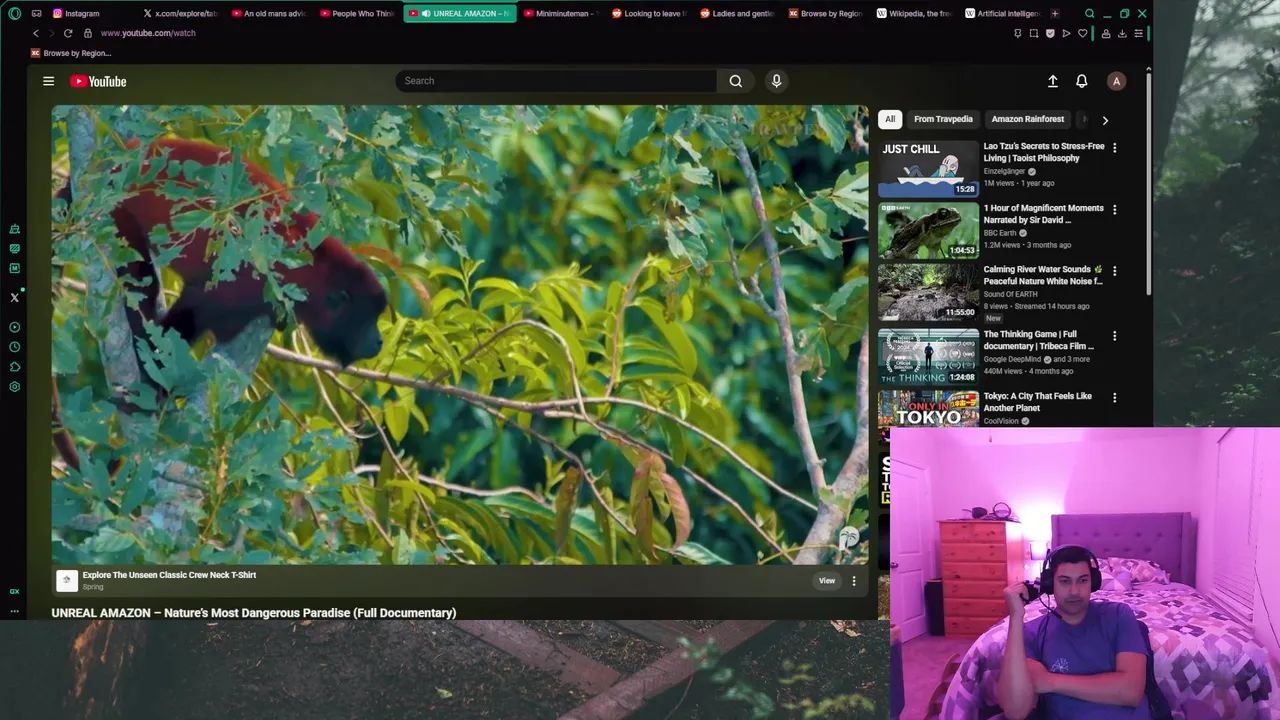This screenshot has height=720, width=1280.
Task: Switch to the An old mans advice tab
Action: point(269,14)
